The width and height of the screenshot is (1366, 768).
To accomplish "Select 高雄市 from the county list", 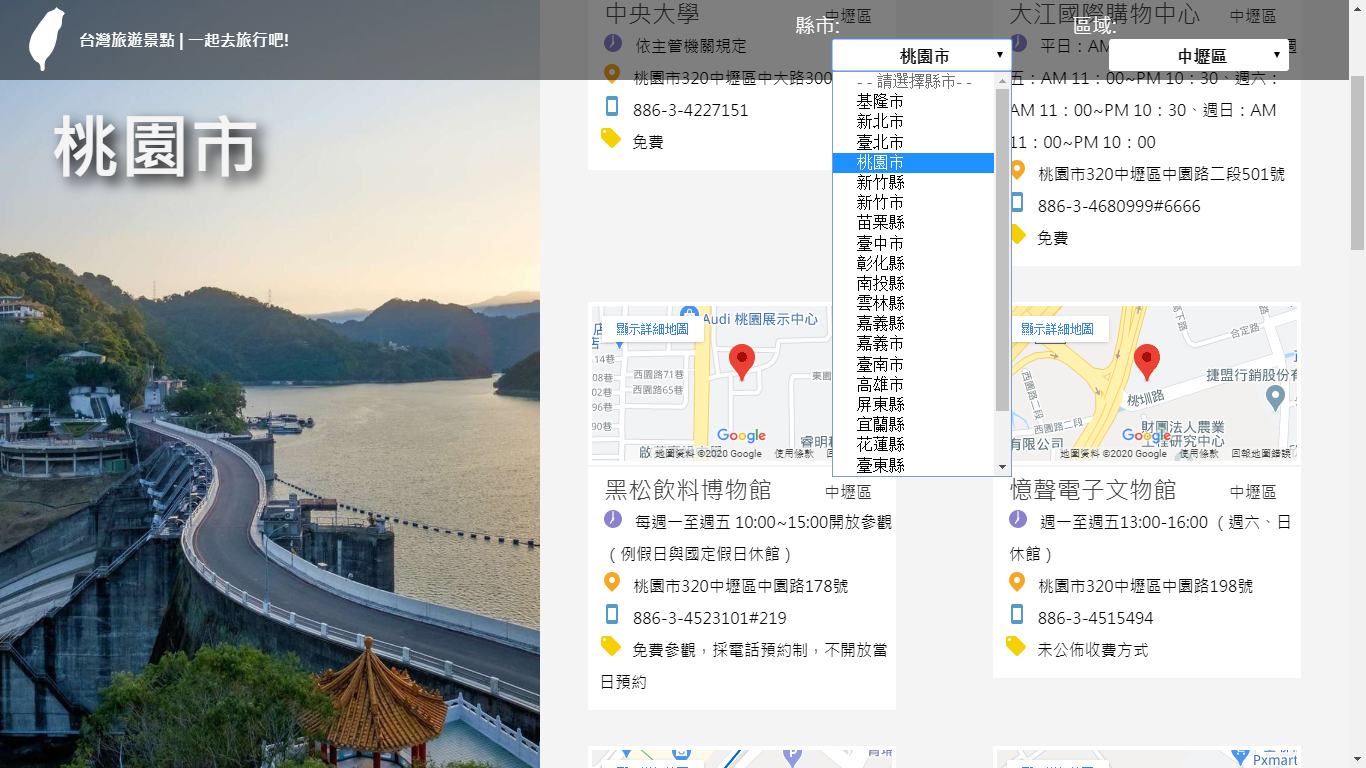I will click(x=880, y=384).
